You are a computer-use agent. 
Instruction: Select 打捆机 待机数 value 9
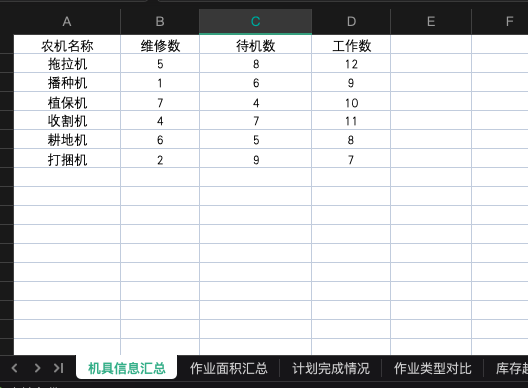pos(256,159)
